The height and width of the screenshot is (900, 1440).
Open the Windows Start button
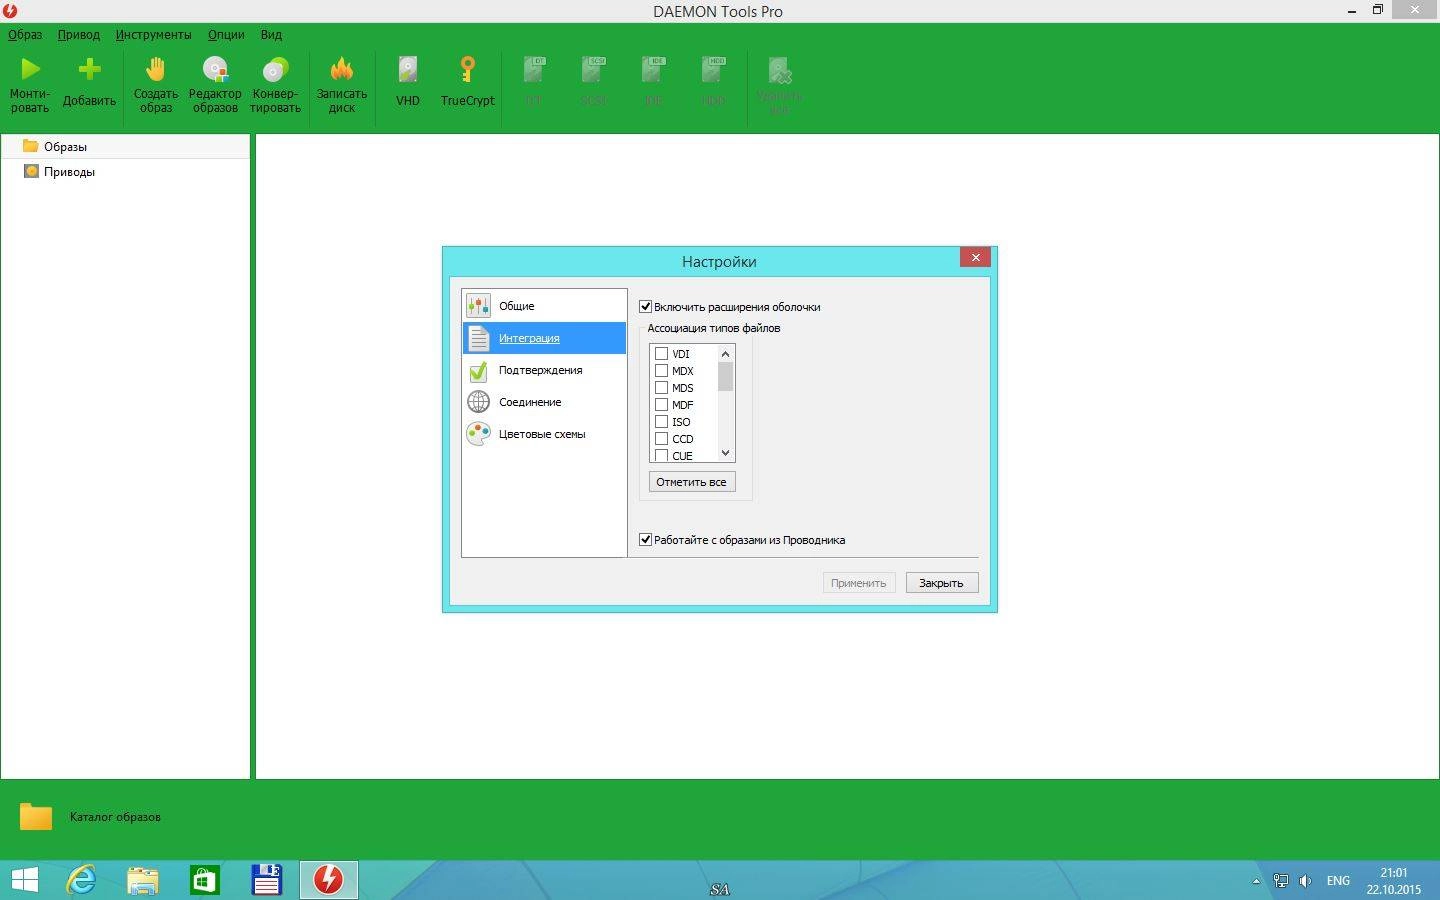click(x=24, y=880)
